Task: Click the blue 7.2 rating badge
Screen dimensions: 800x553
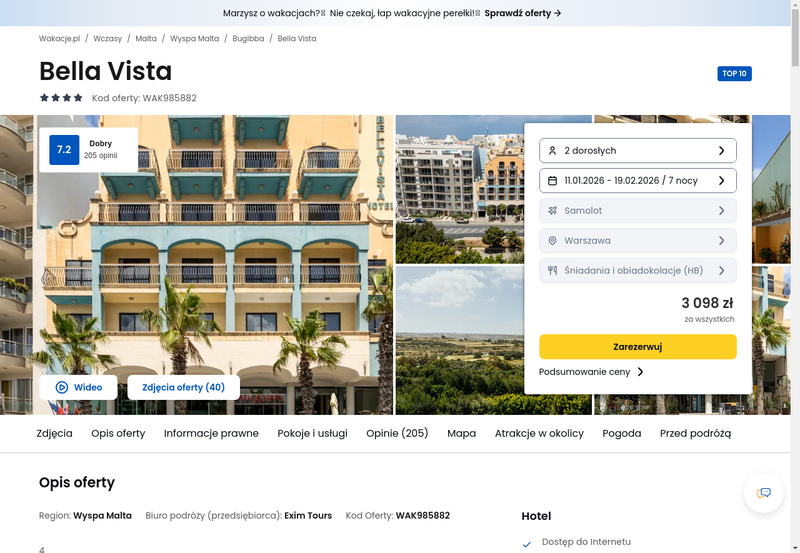Action: pos(64,149)
